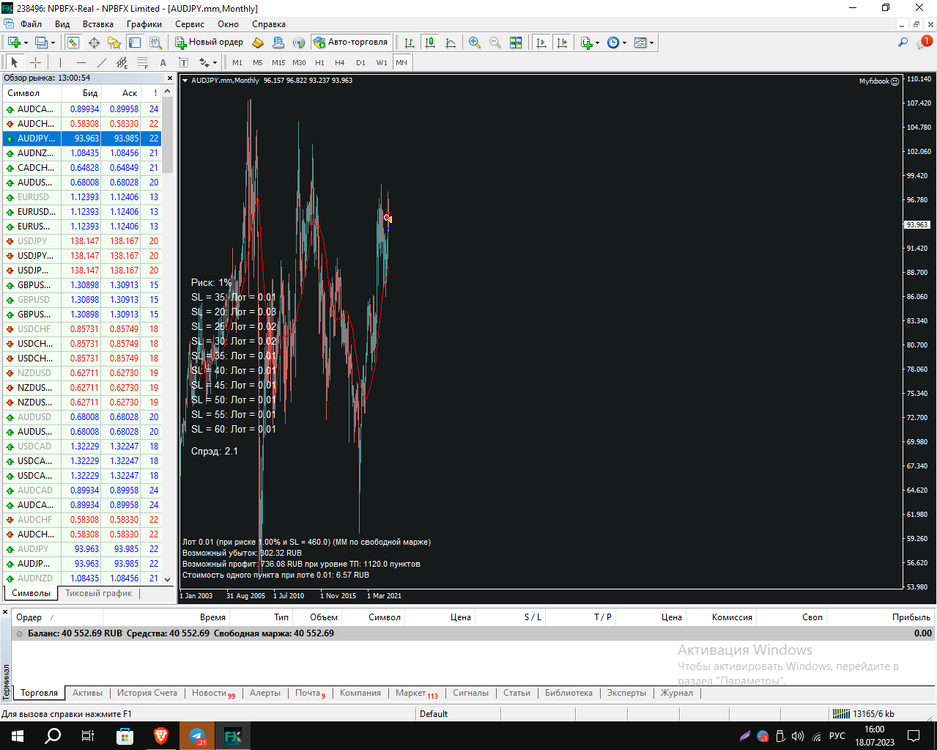Switch to История Счета tab
Viewport: 937px width, 750px height.
pos(147,693)
